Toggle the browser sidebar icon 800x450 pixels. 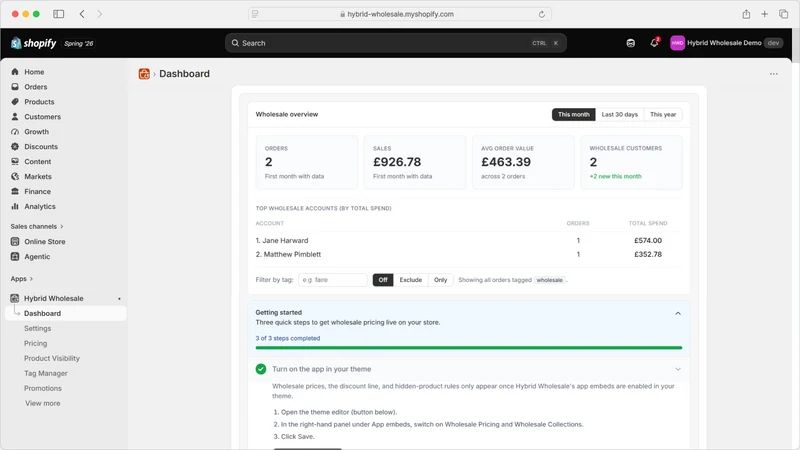click(x=59, y=14)
